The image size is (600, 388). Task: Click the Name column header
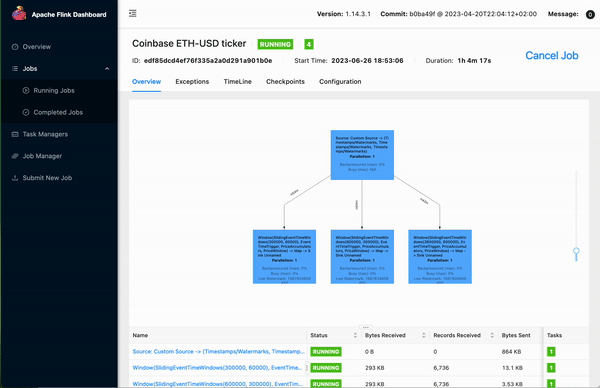140,335
